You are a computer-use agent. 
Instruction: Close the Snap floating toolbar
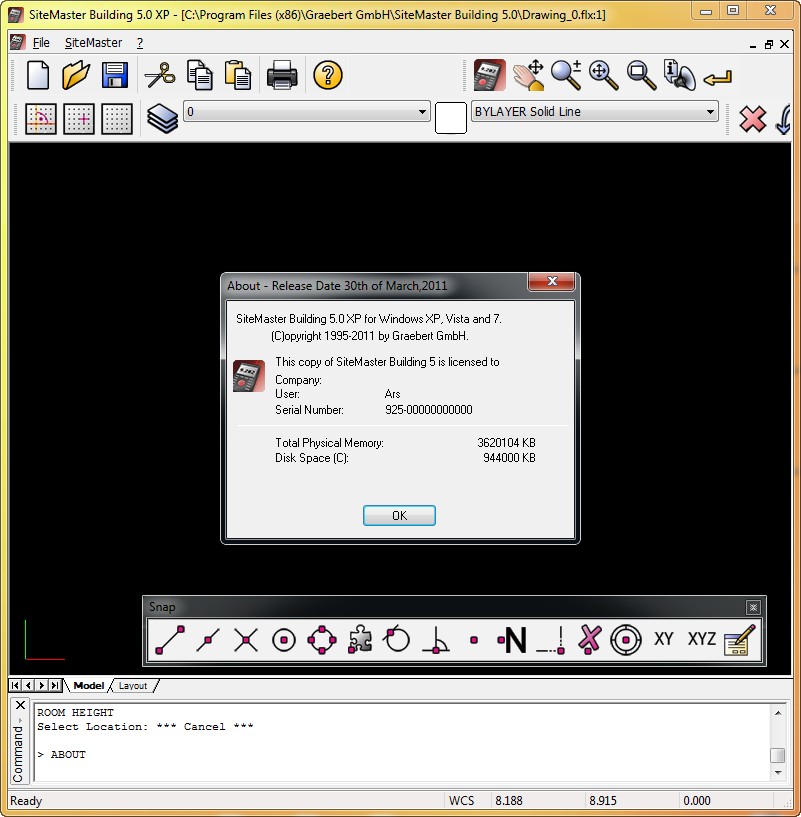click(x=753, y=607)
